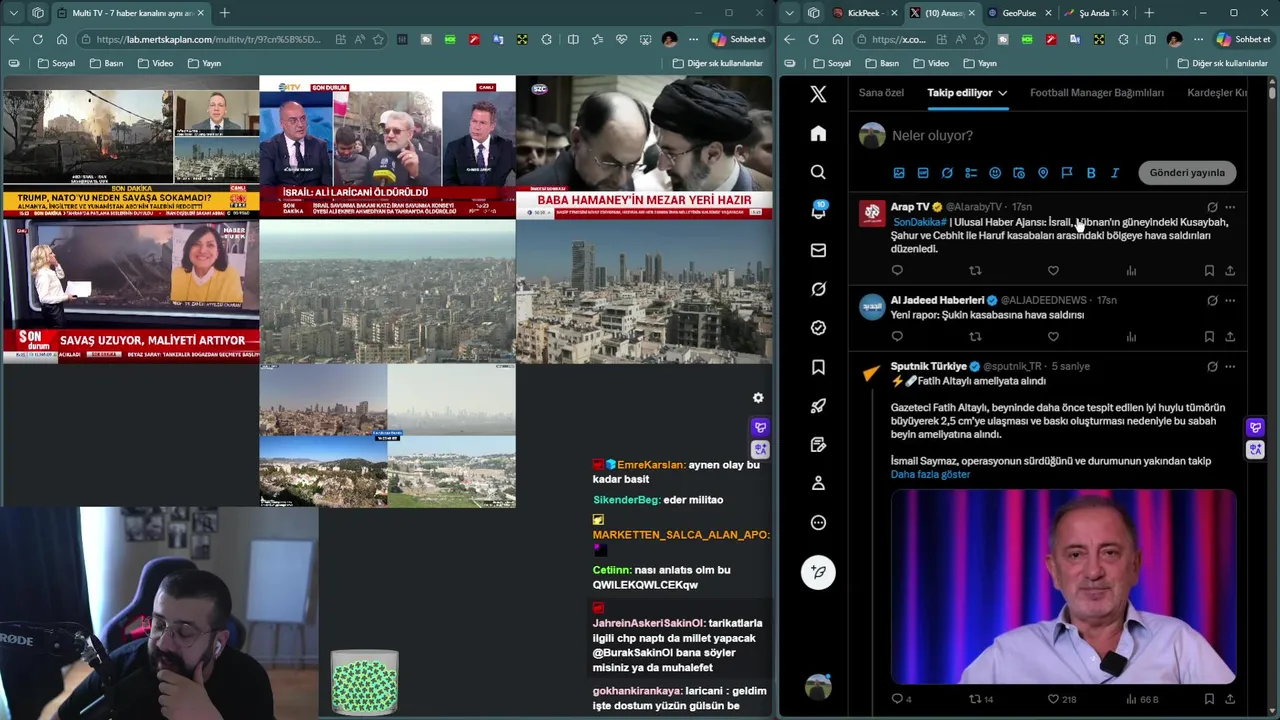Image resolution: width=1280 pixels, height=720 pixels.
Task: Play the Fatih Altaylı video in Sputnik post
Action: point(1063,586)
